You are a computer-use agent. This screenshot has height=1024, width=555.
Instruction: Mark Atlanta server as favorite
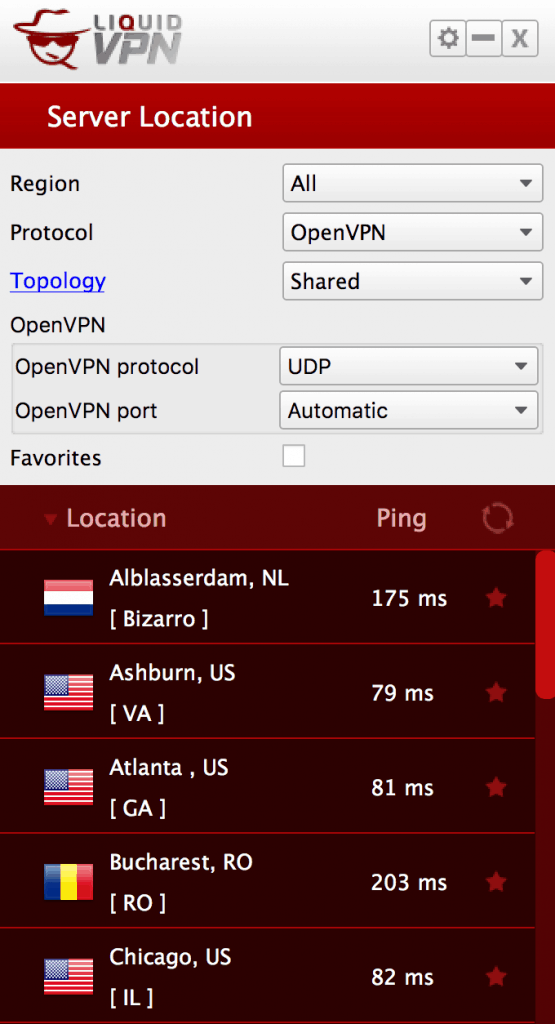(497, 787)
